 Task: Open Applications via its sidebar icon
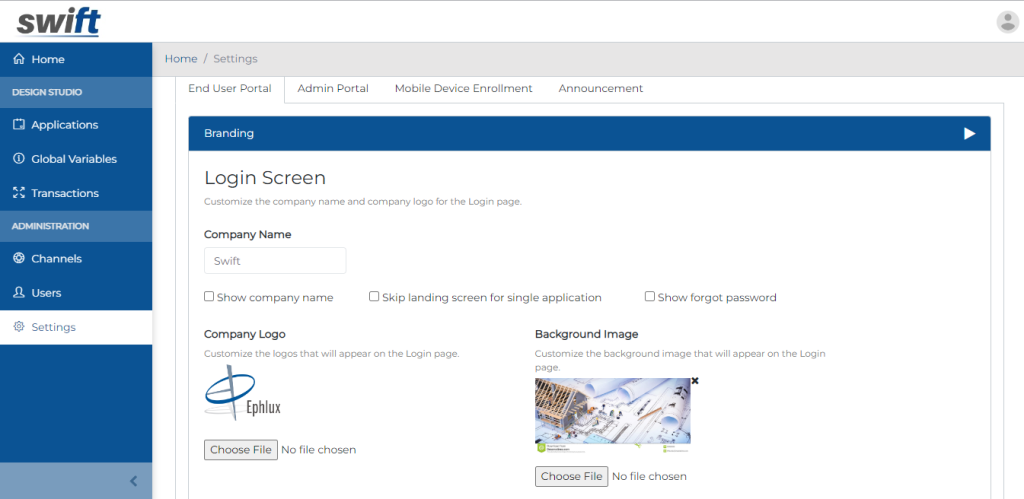pos(18,125)
